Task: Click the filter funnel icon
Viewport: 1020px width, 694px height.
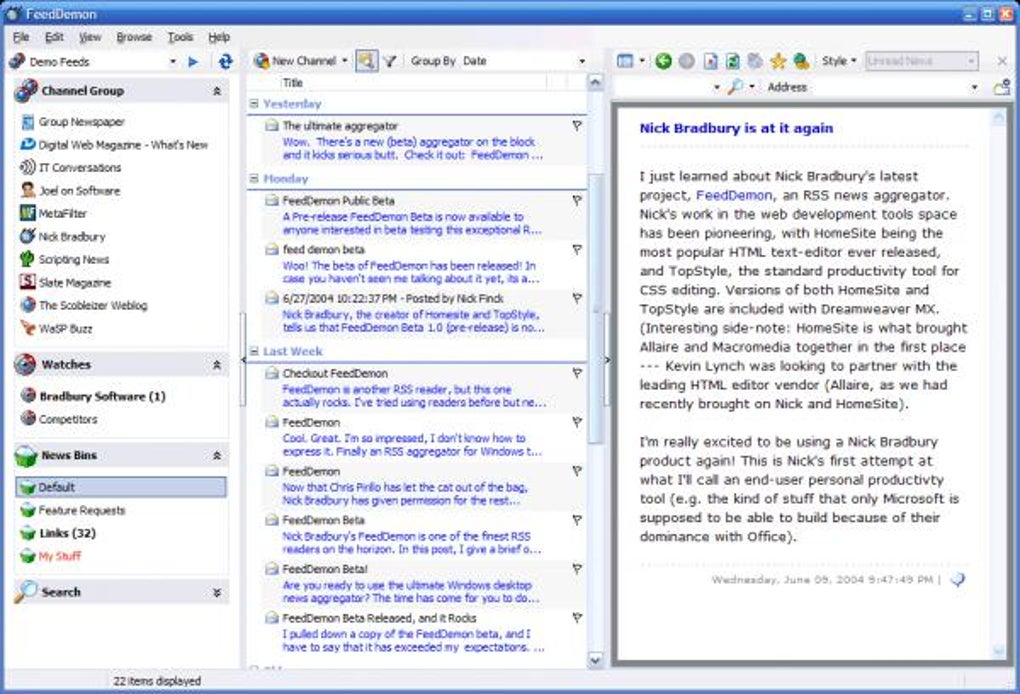Action: click(x=390, y=61)
